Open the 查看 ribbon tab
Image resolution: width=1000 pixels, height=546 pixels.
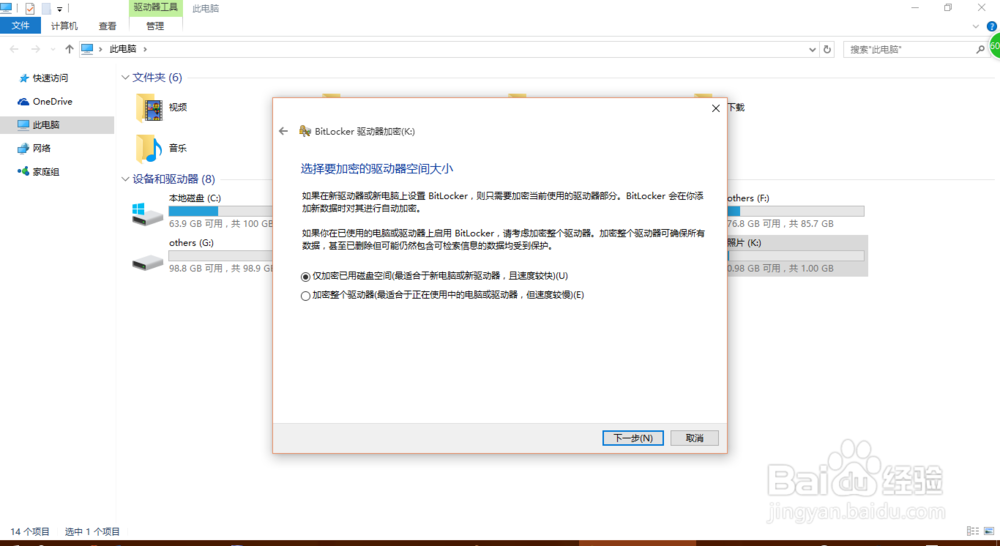pyautogui.click(x=108, y=26)
